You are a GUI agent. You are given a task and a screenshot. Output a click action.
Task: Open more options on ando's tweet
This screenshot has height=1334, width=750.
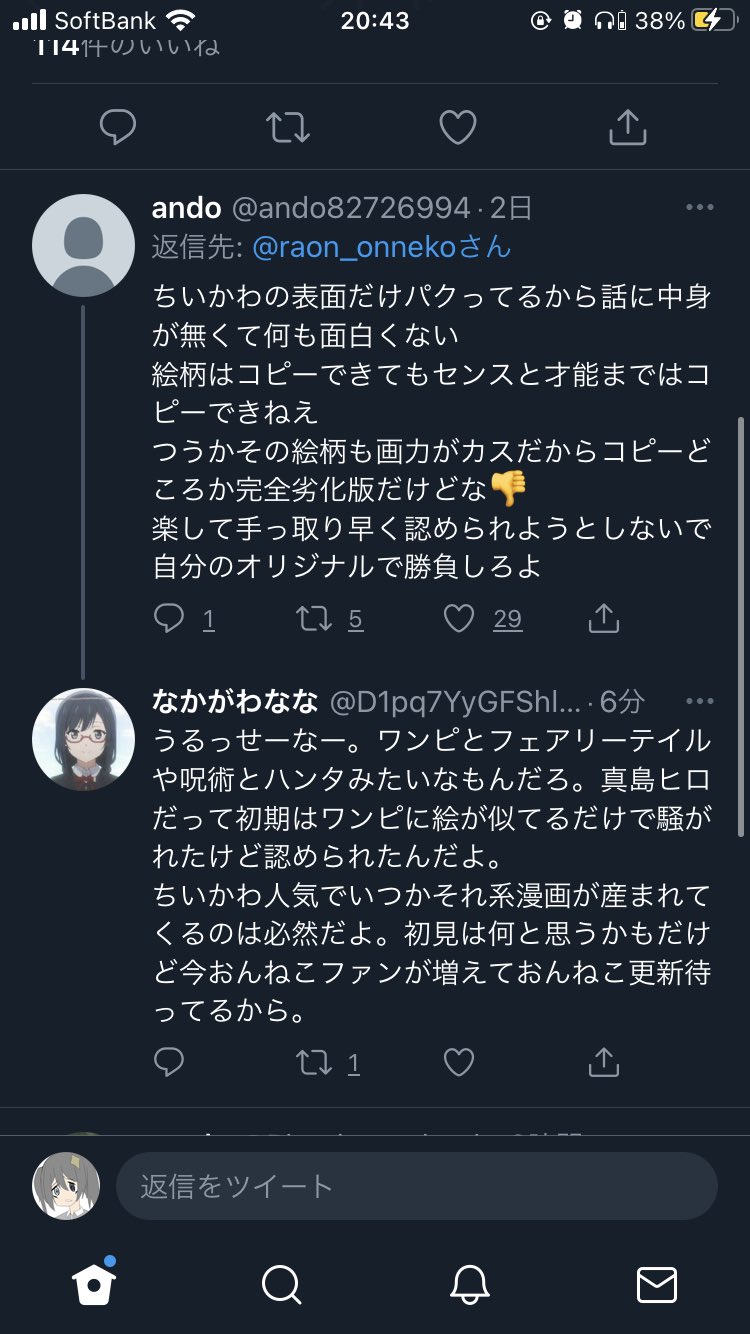click(699, 208)
